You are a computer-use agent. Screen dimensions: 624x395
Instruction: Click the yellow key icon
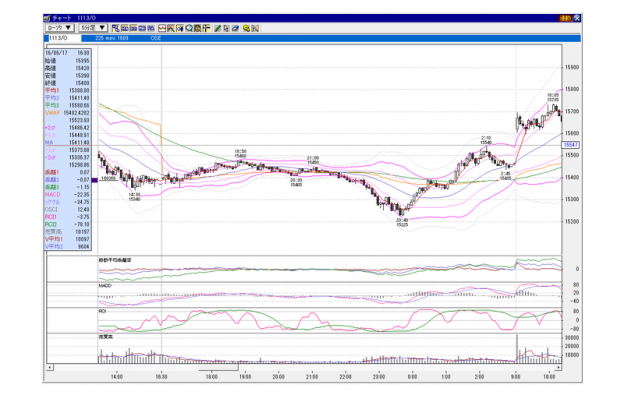pos(247,28)
